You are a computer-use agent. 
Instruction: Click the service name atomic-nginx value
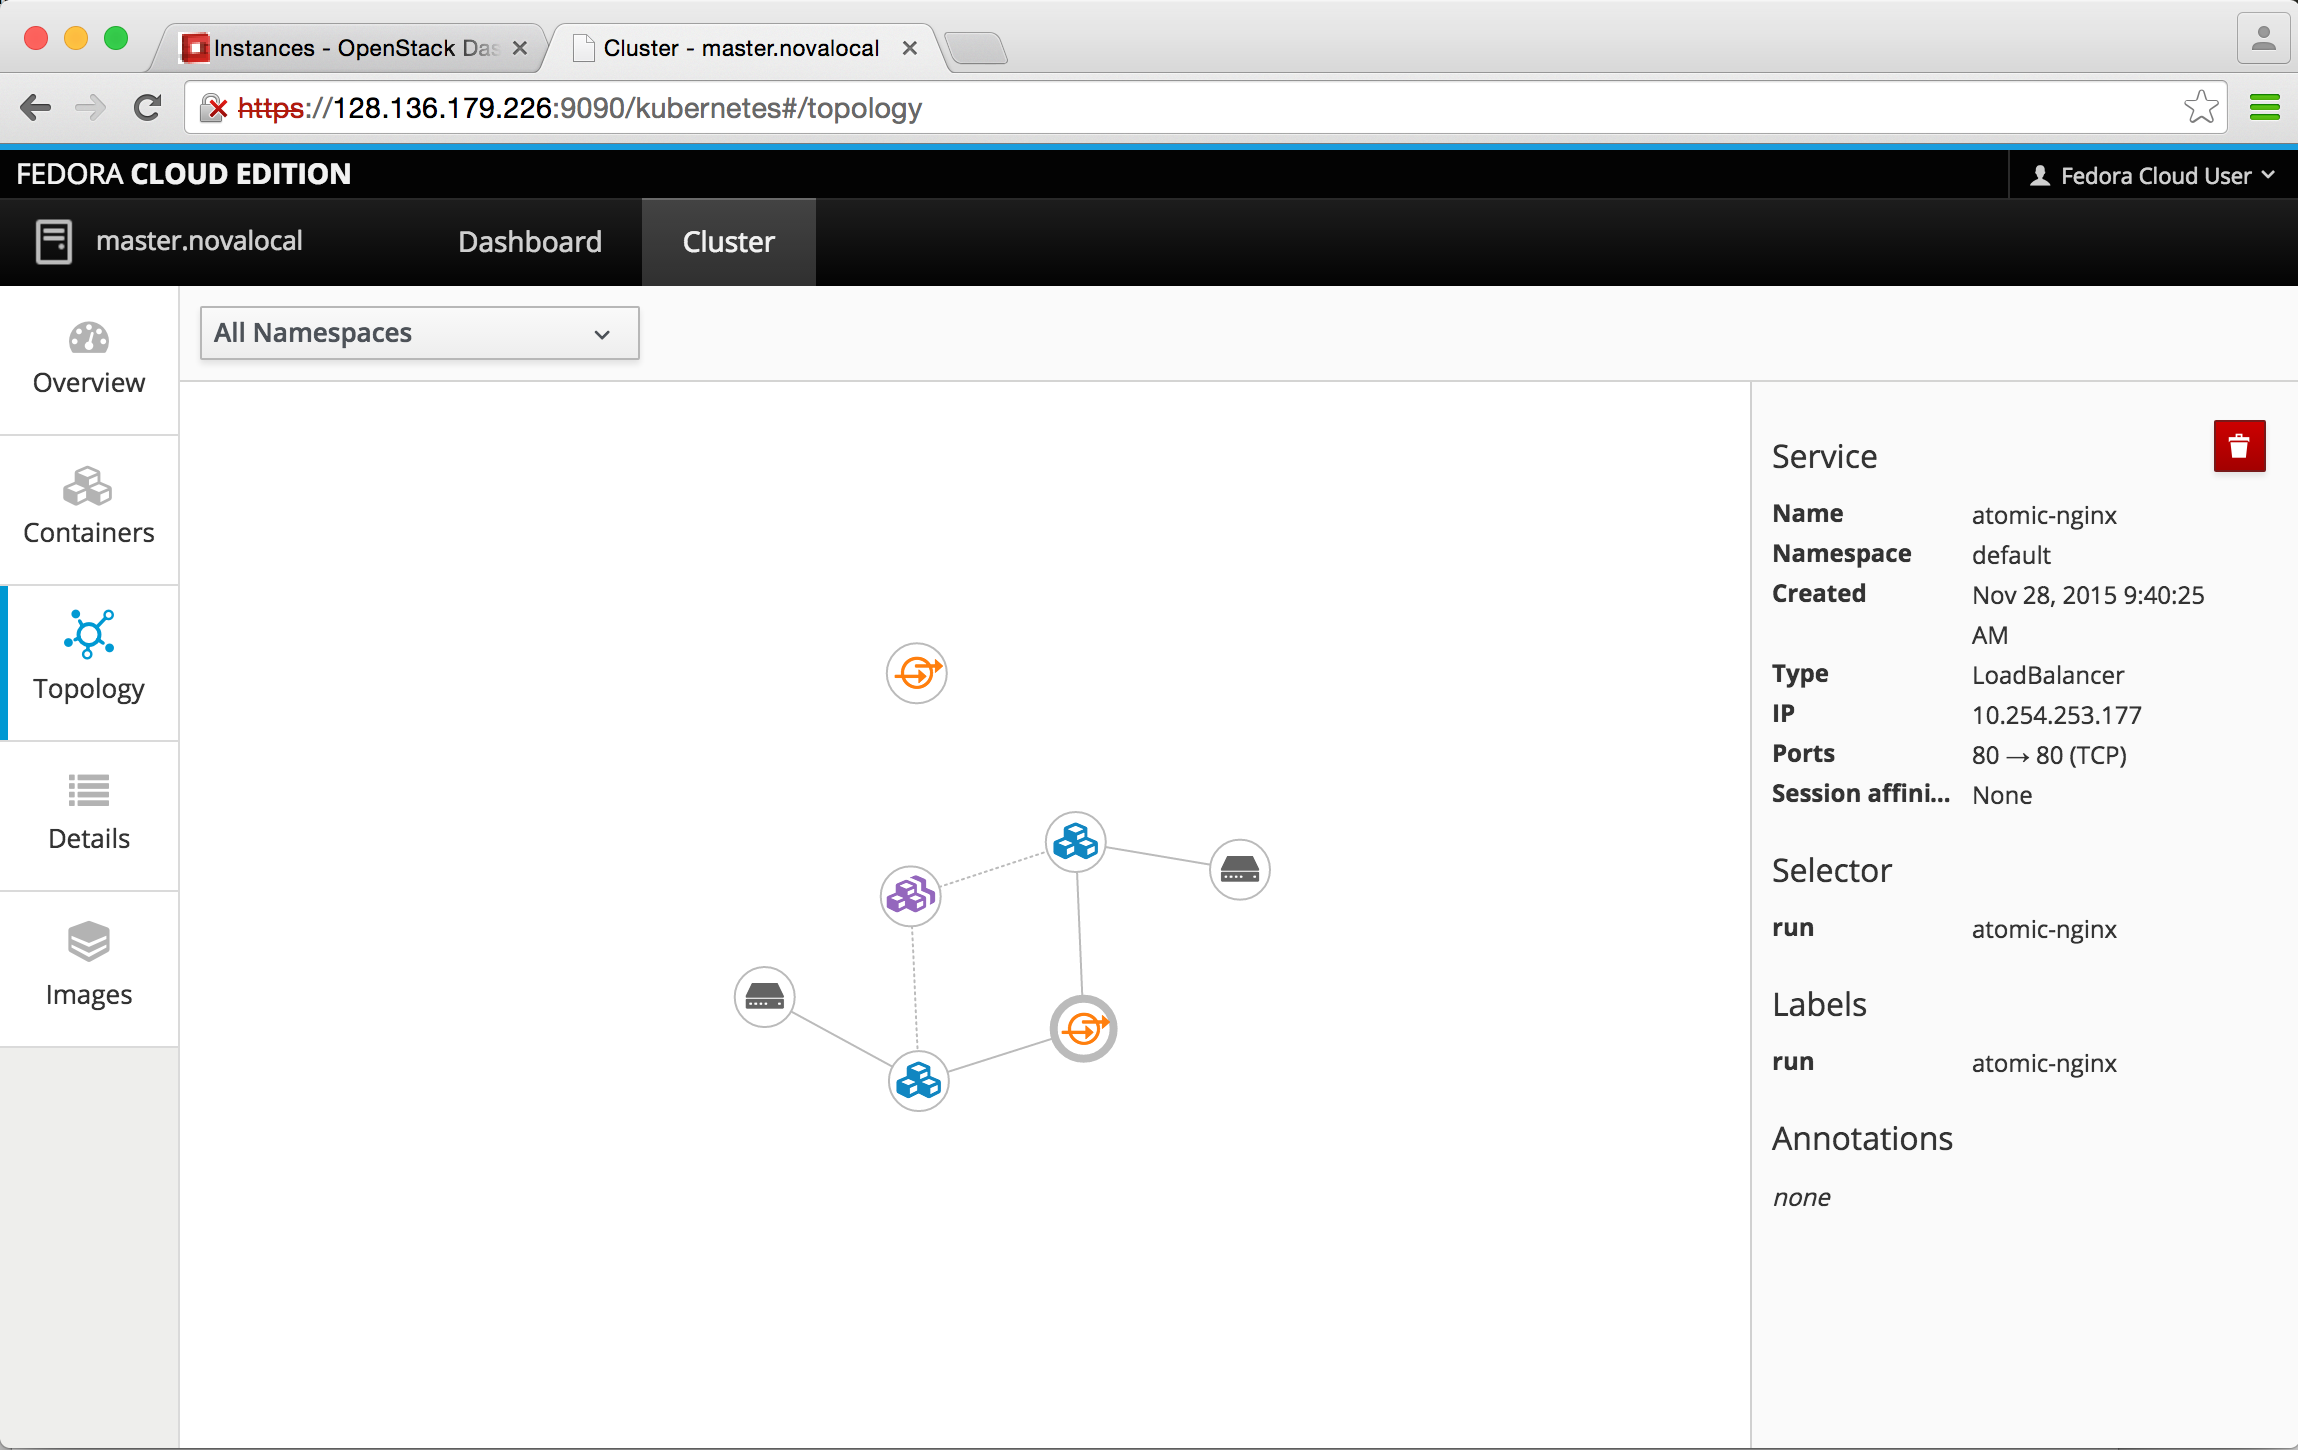point(2044,515)
